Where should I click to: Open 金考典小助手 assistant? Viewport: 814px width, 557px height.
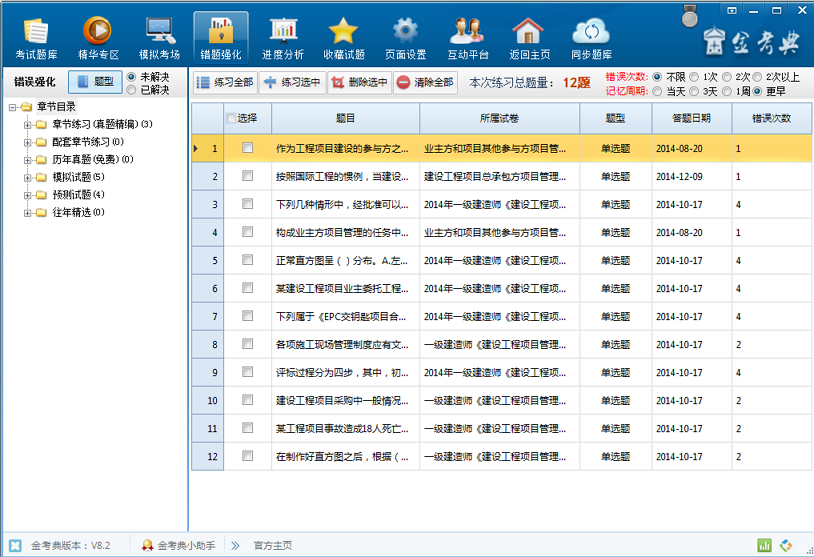[178, 545]
